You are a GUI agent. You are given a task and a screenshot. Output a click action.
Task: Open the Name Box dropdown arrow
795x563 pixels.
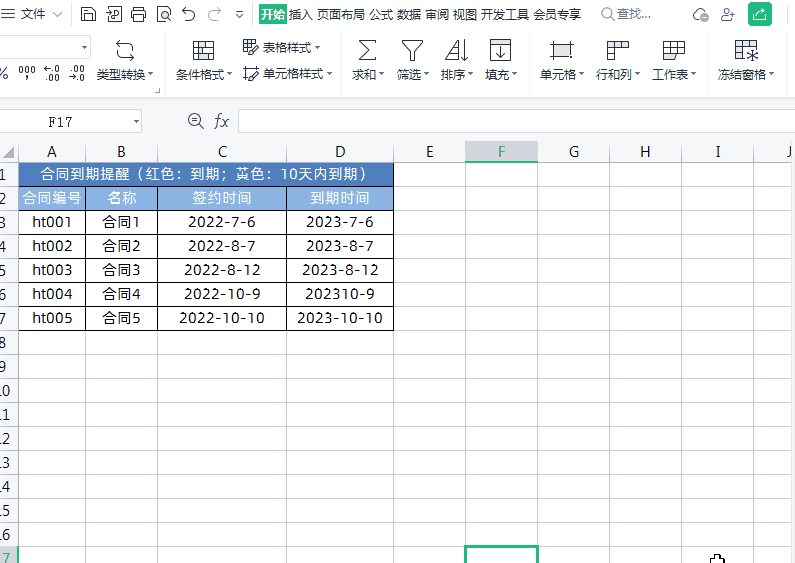[x=136, y=122]
